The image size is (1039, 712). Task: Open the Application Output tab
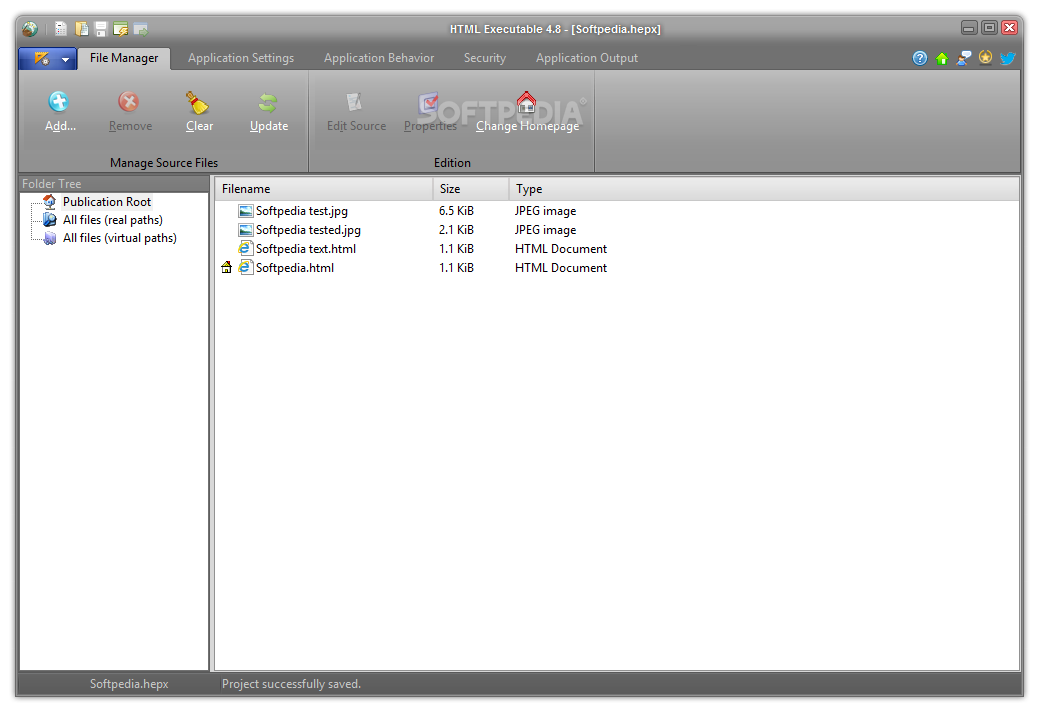click(x=586, y=58)
